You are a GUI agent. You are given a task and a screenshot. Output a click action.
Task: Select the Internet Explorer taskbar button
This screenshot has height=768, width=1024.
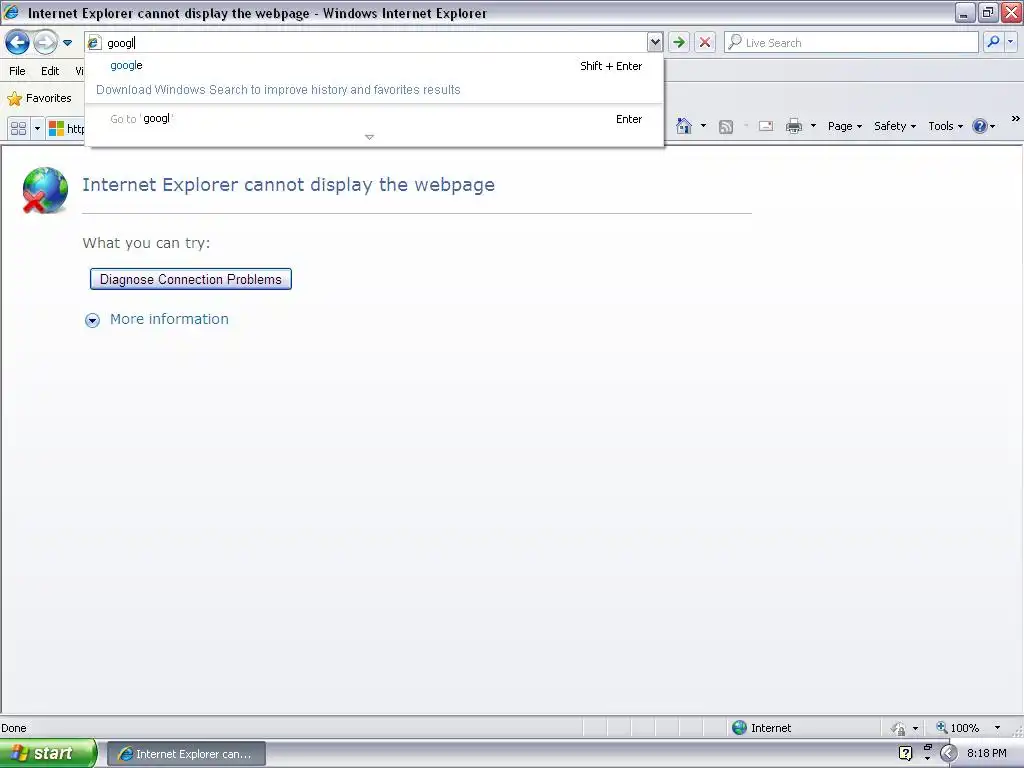186,754
